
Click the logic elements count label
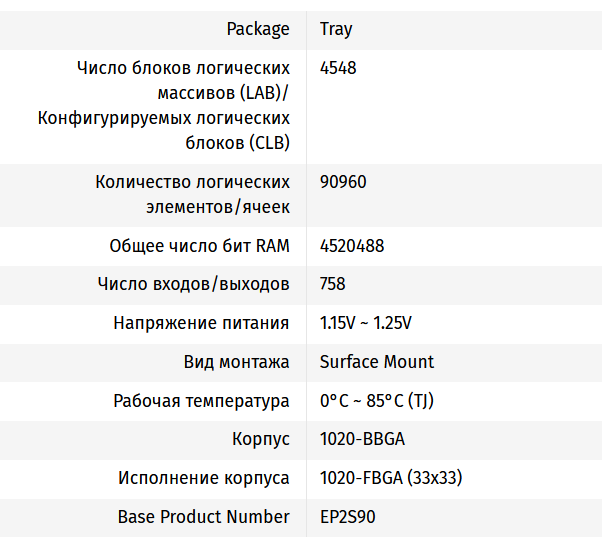pyautogui.click(x=192, y=194)
